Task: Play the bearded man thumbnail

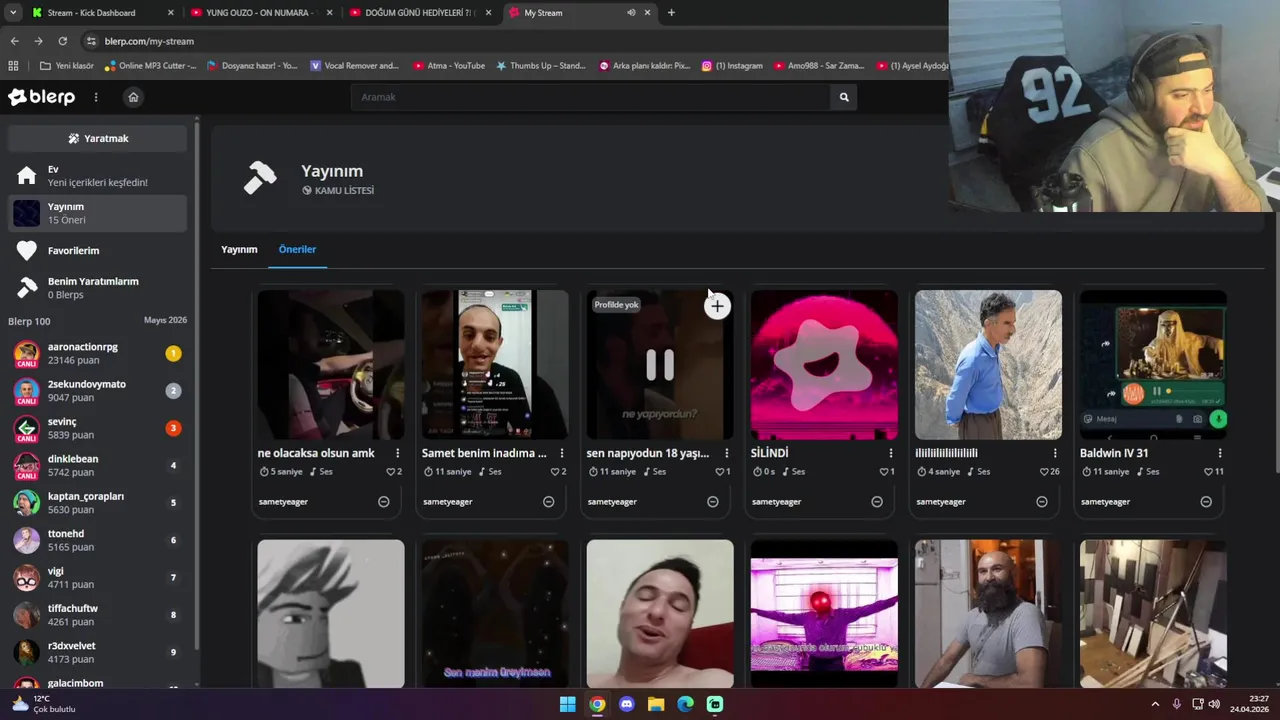Action: [988, 614]
